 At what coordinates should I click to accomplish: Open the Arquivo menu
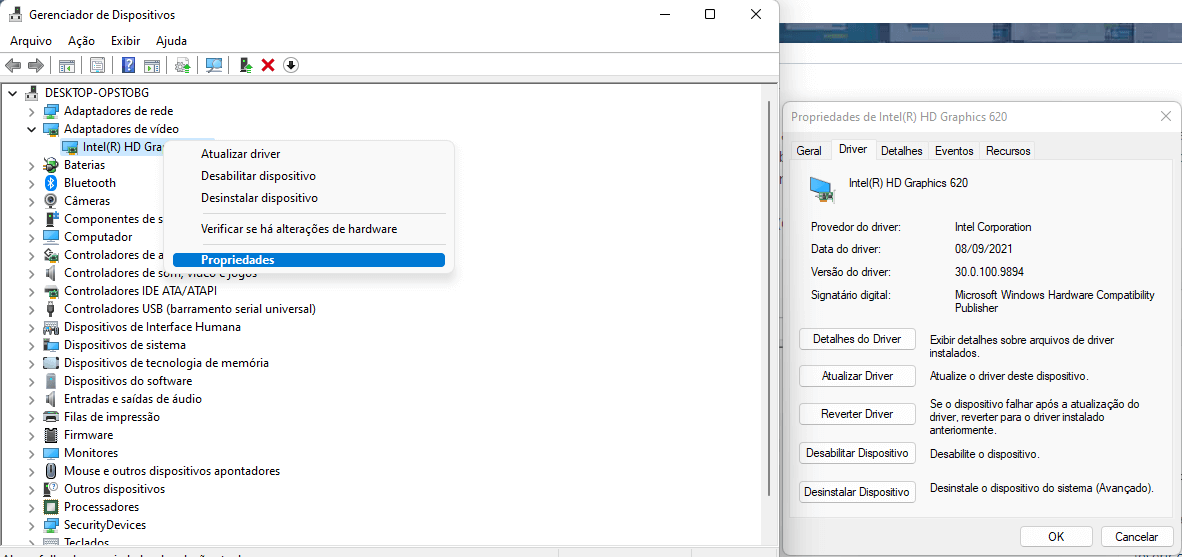31,41
